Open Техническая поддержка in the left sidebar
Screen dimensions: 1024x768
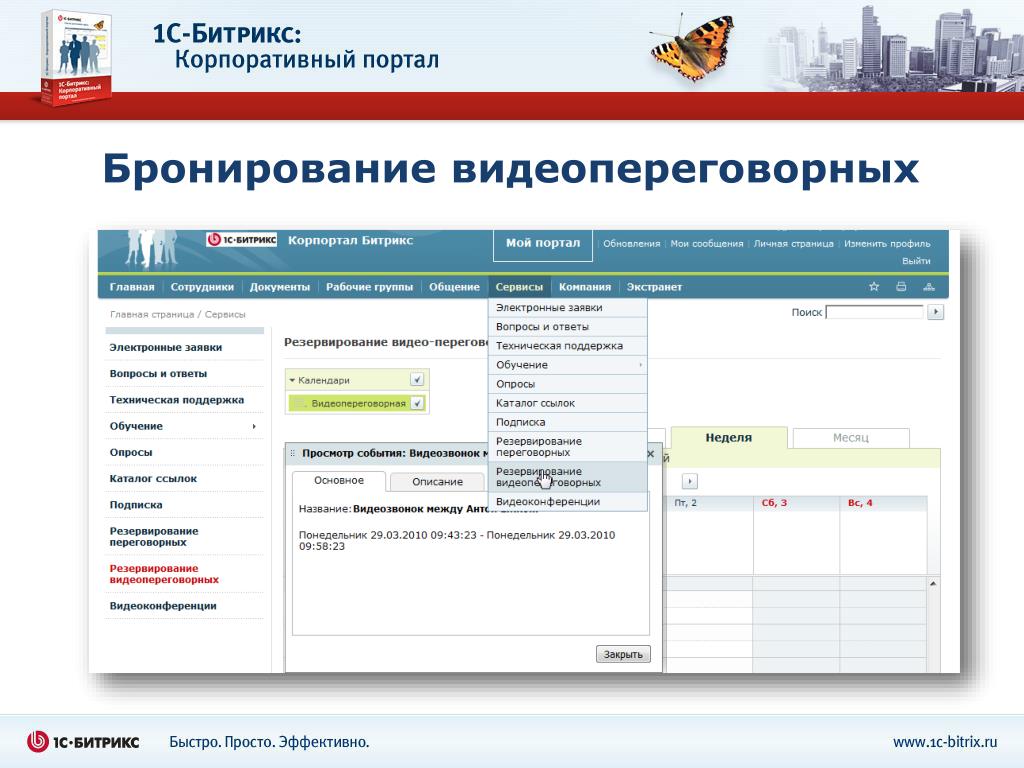tap(176, 400)
